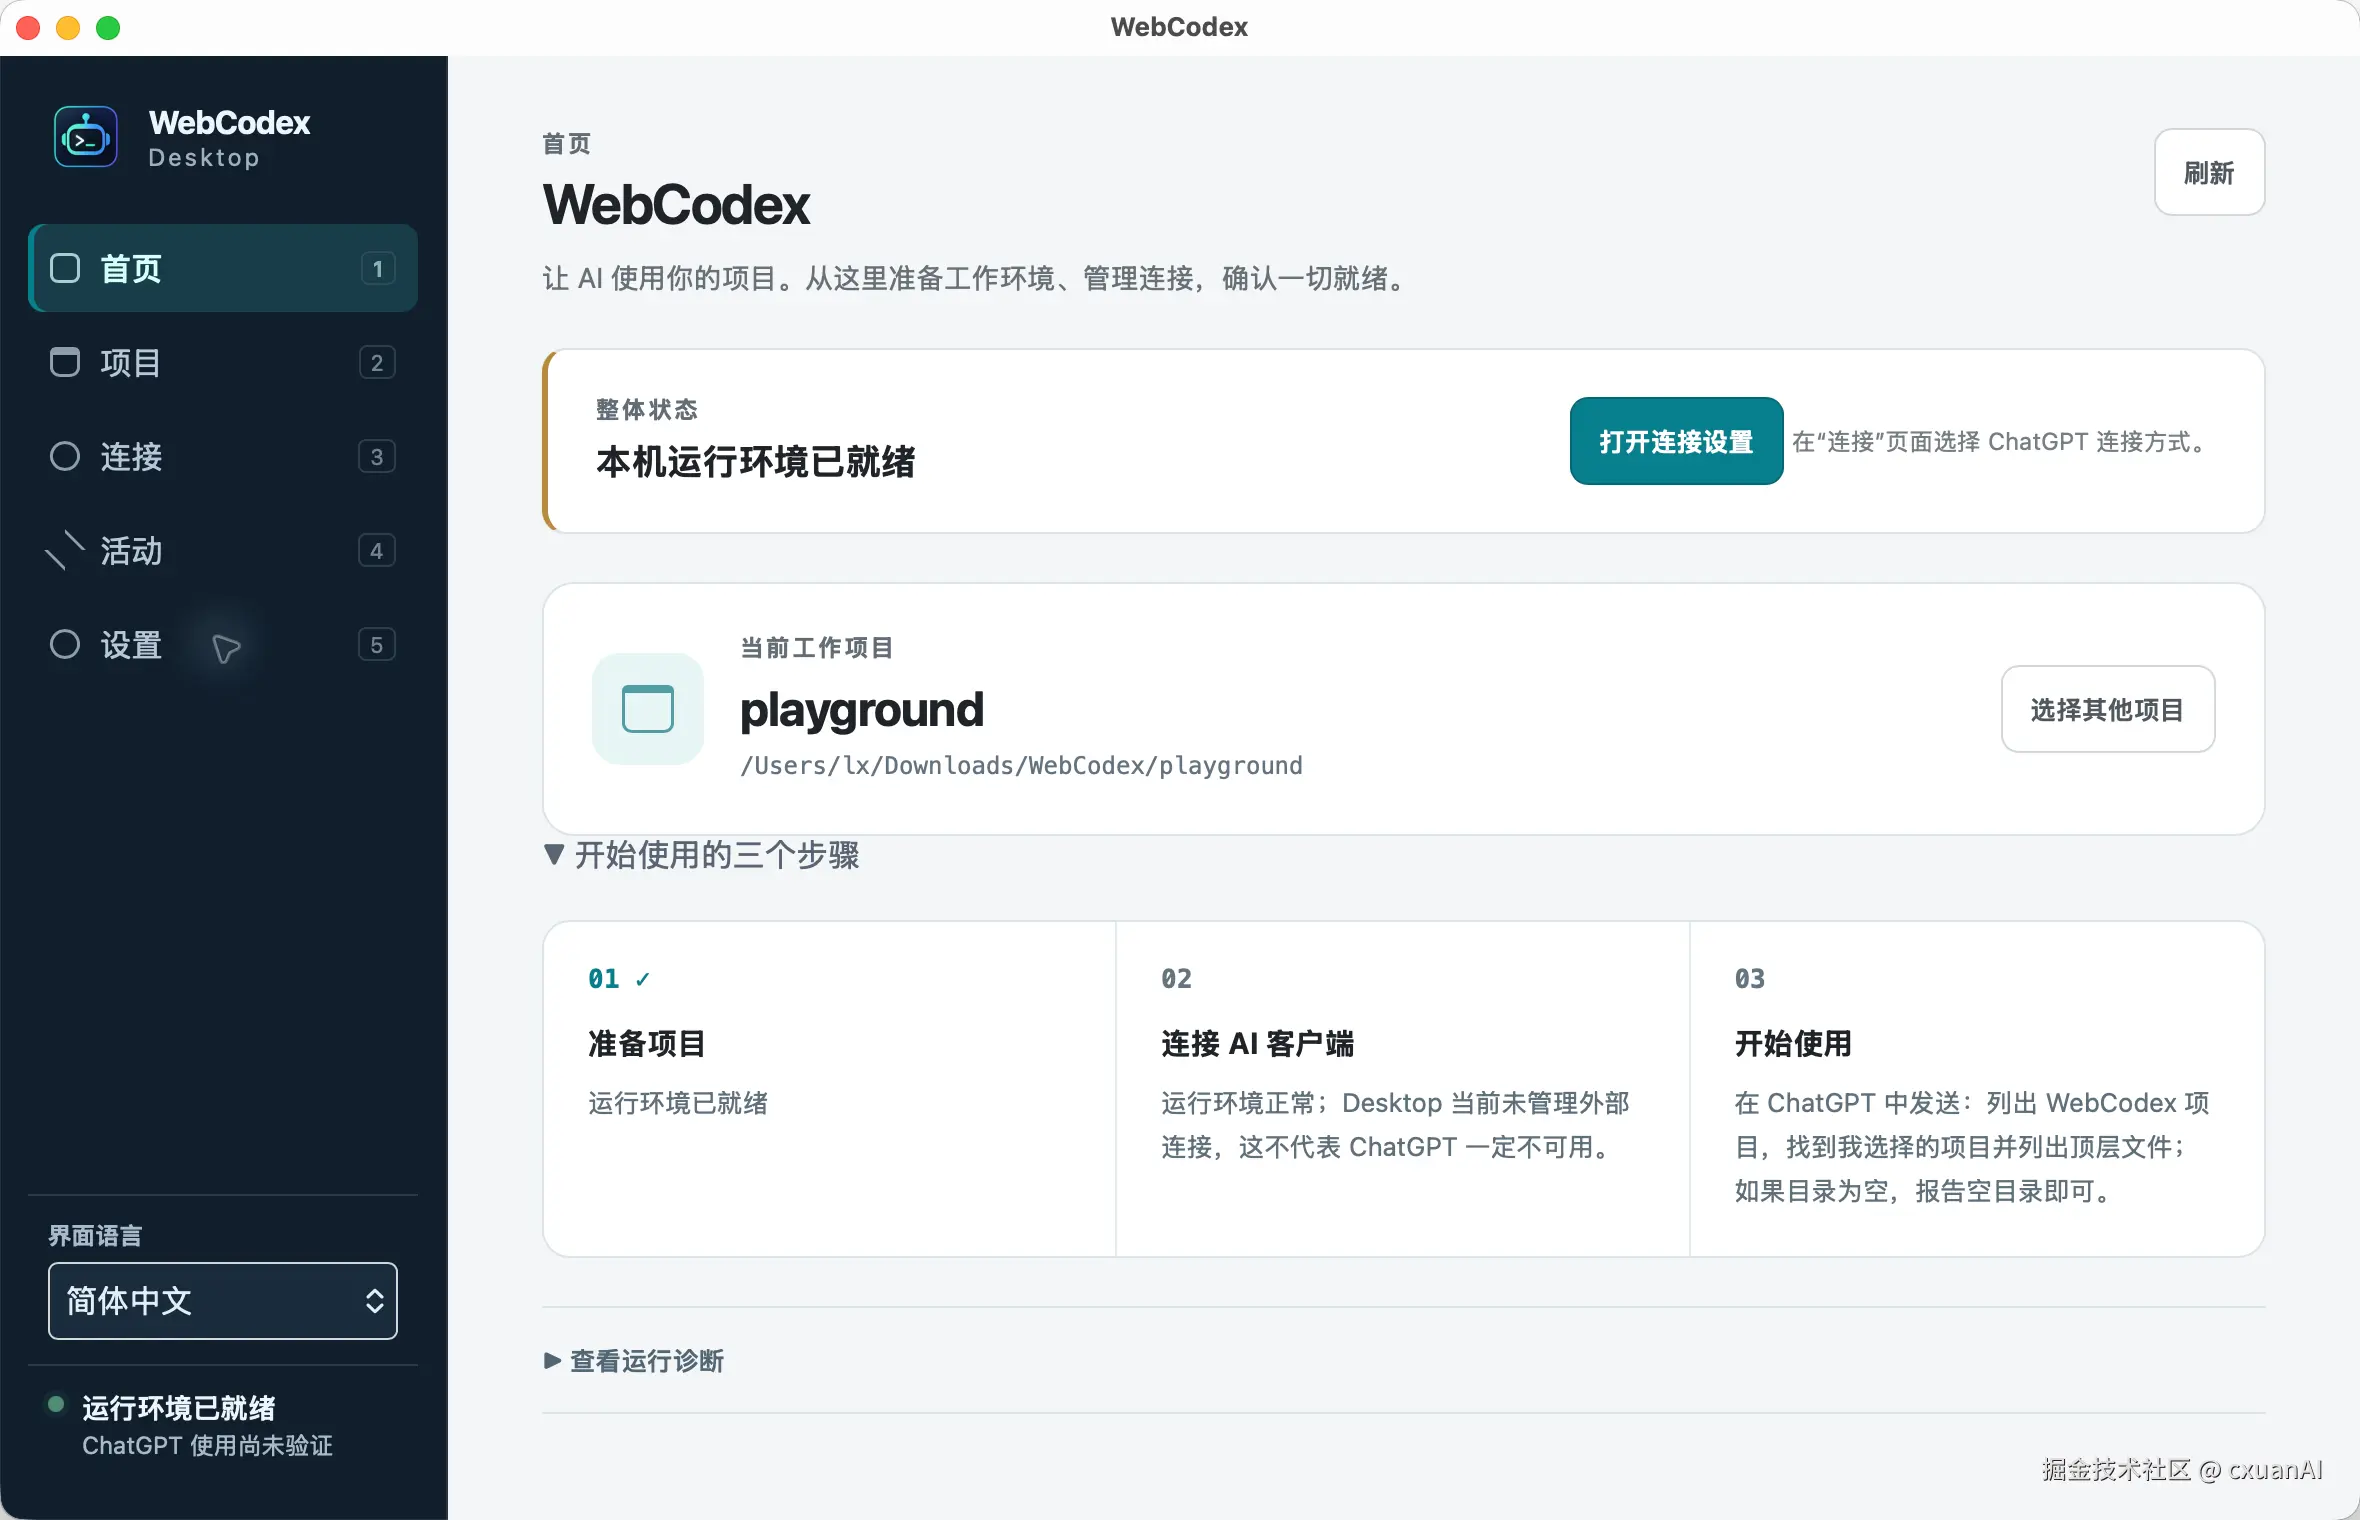Image resolution: width=2360 pixels, height=1520 pixels.
Task: Click the green status dot in sidebar
Action: pos(57,1405)
